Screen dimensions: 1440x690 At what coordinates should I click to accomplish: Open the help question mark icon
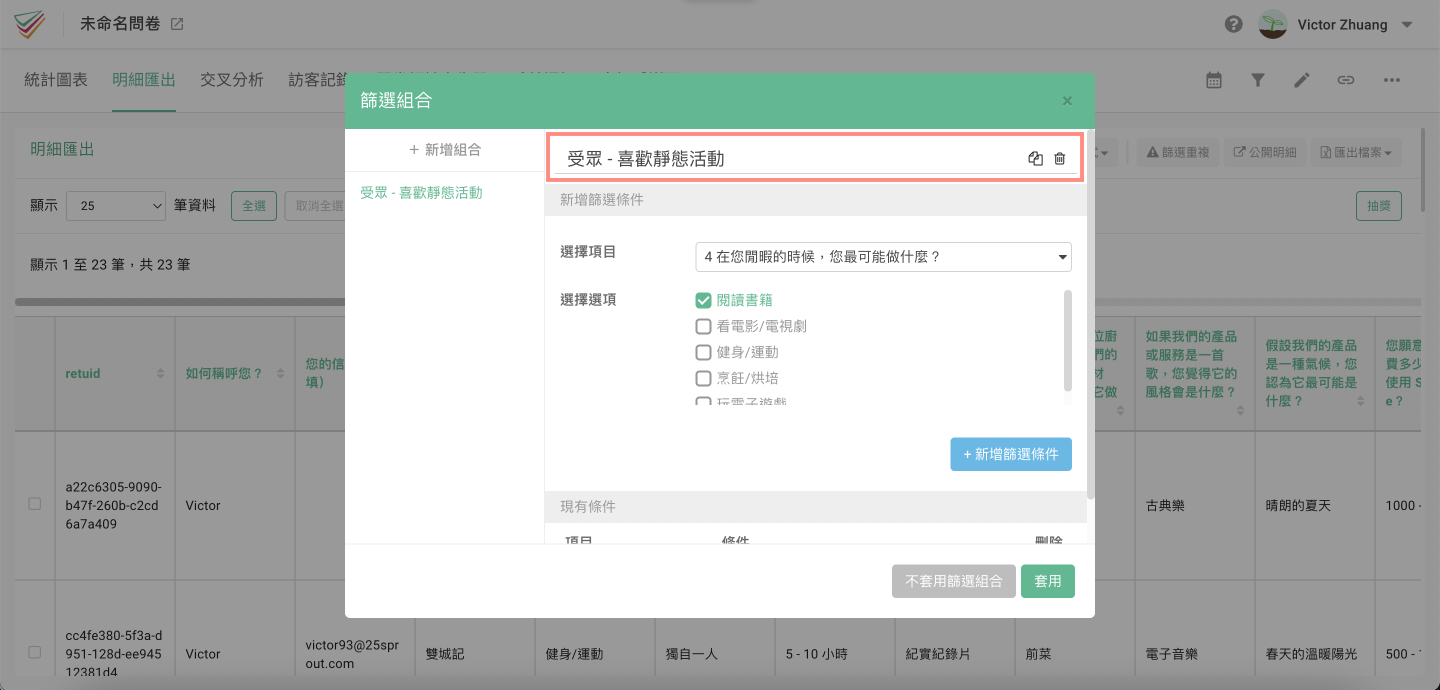(1234, 24)
